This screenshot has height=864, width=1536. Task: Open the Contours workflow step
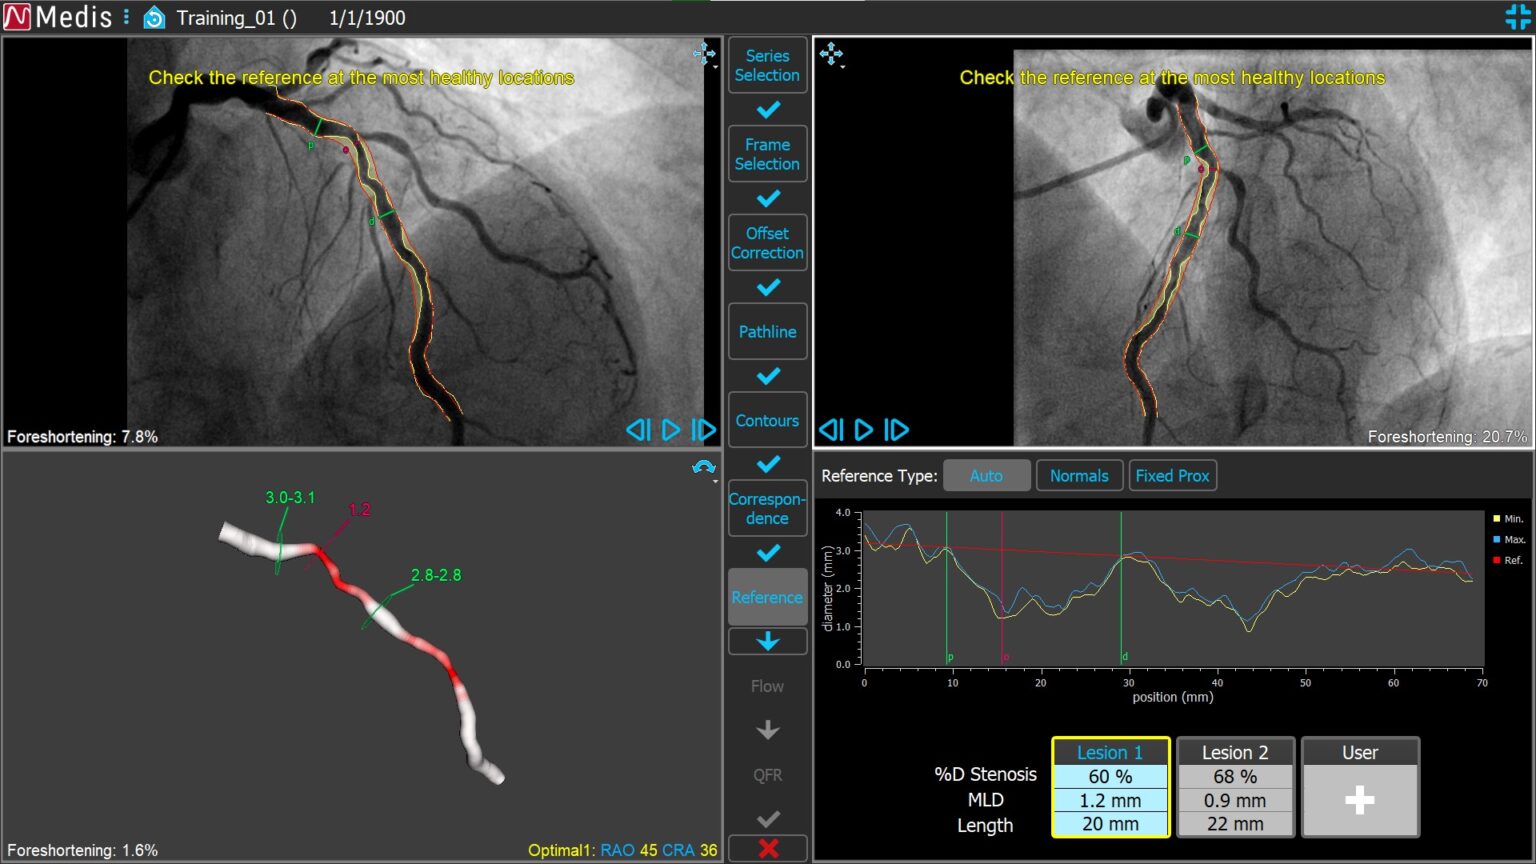767,421
